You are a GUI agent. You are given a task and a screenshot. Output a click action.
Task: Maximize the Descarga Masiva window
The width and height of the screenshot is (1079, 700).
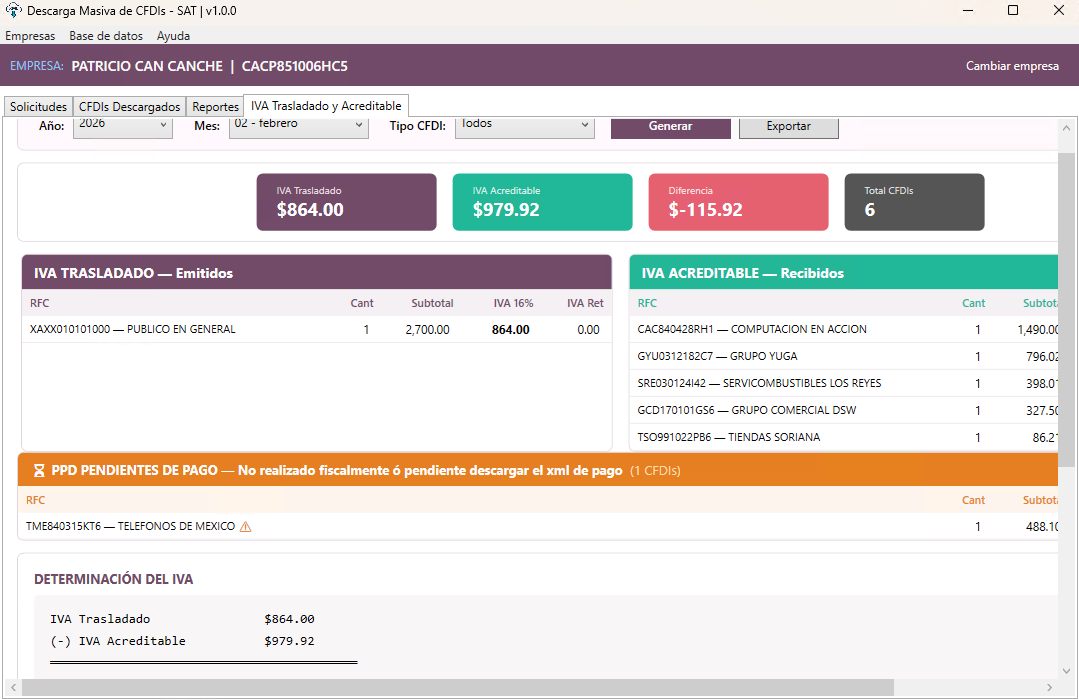click(x=1013, y=10)
